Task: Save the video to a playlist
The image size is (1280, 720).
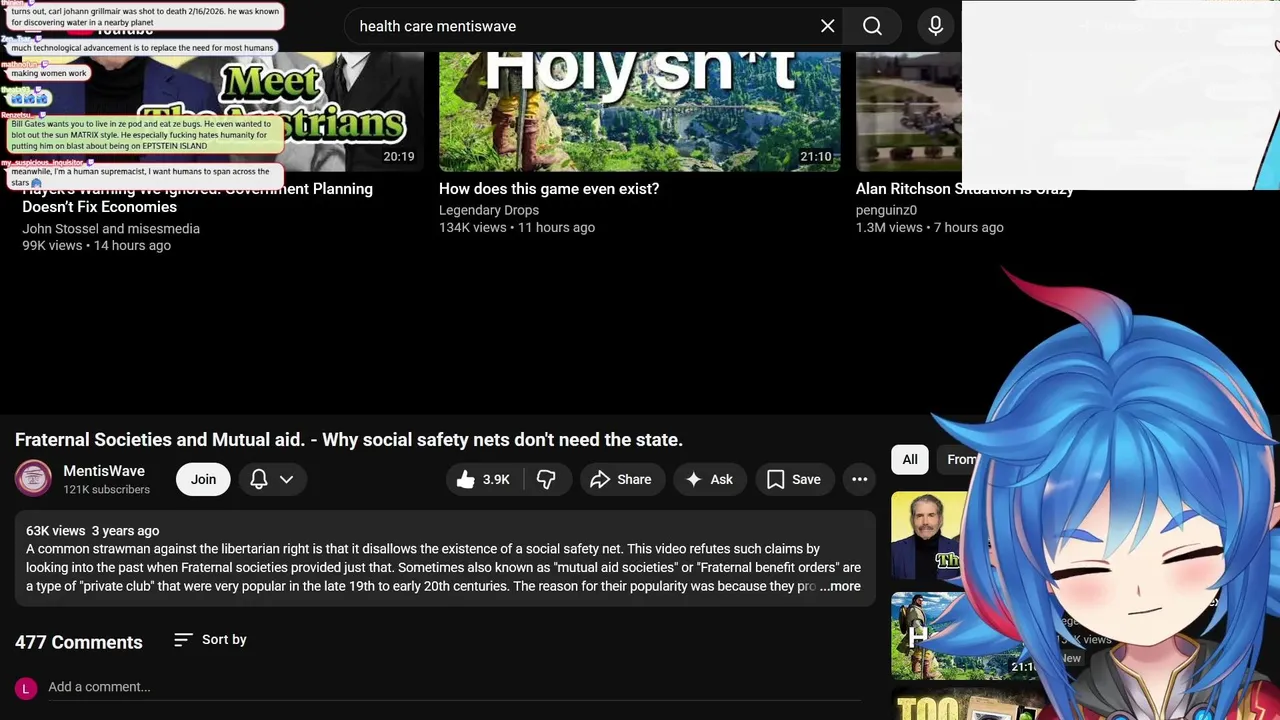Action: pos(794,480)
